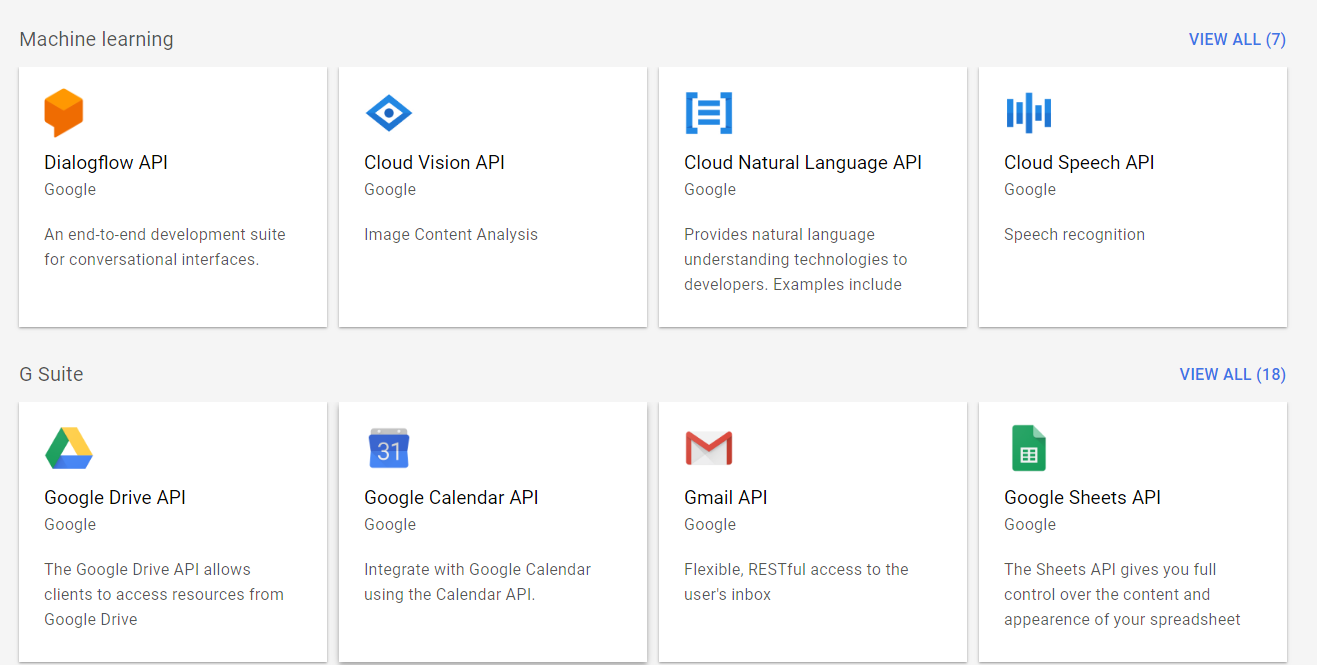This screenshot has width=1317, height=665.
Task: Click the Machine learning section heading
Action: [x=96, y=39]
